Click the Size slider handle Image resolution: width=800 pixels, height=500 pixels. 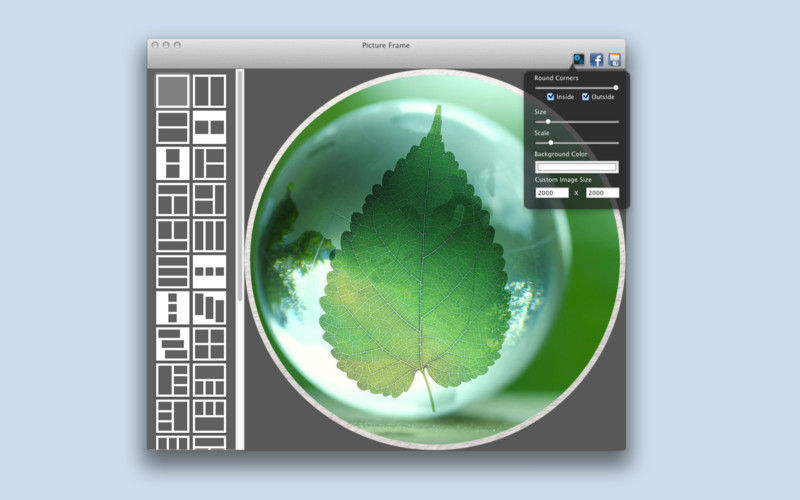(x=548, y=121)
